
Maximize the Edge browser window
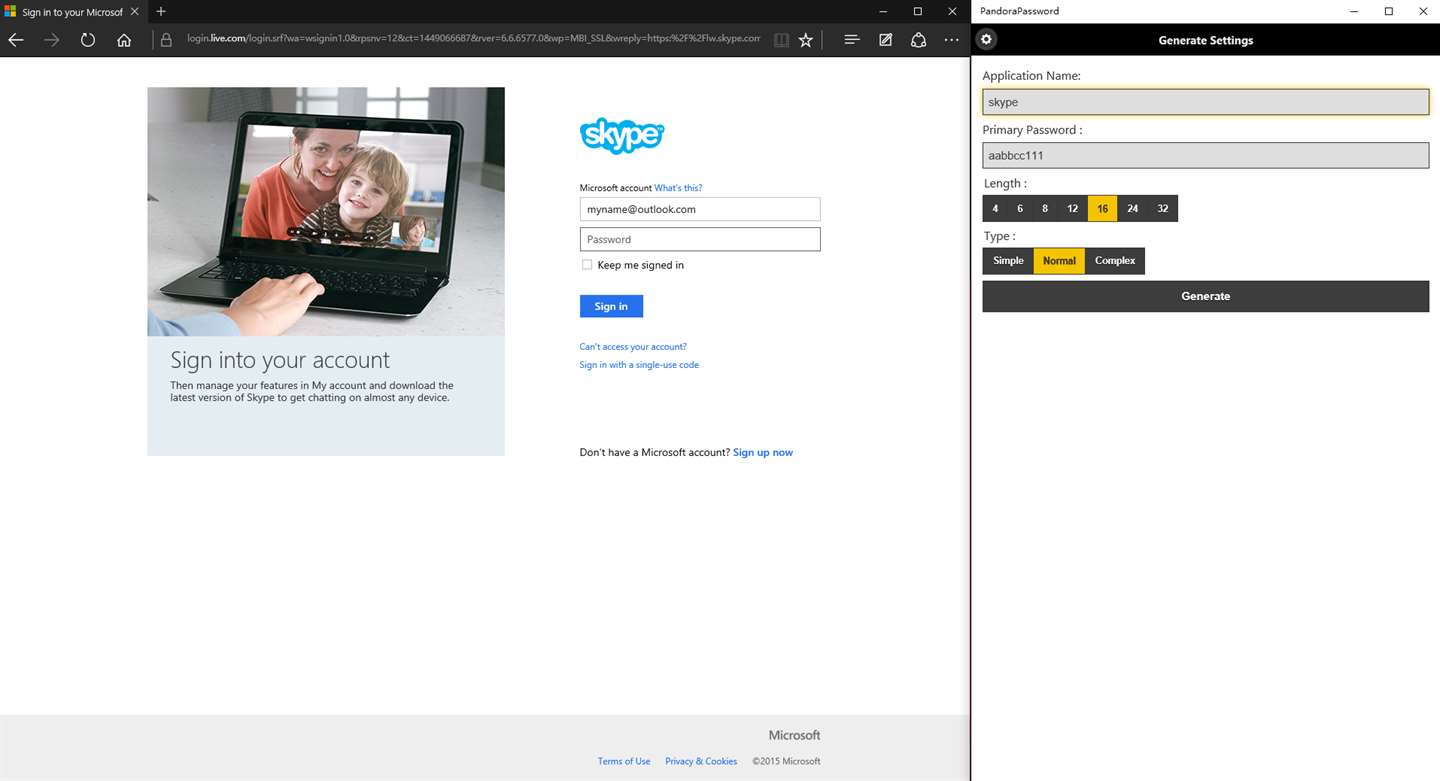point(918,11)
